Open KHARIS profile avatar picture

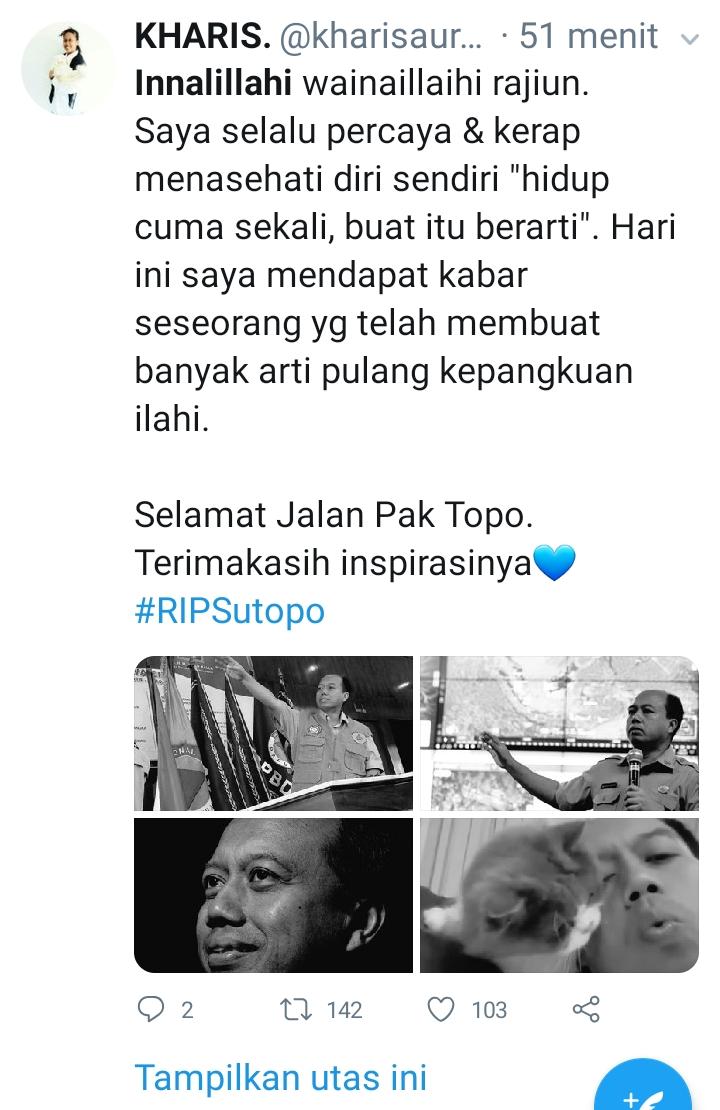(x=67, y=68)
